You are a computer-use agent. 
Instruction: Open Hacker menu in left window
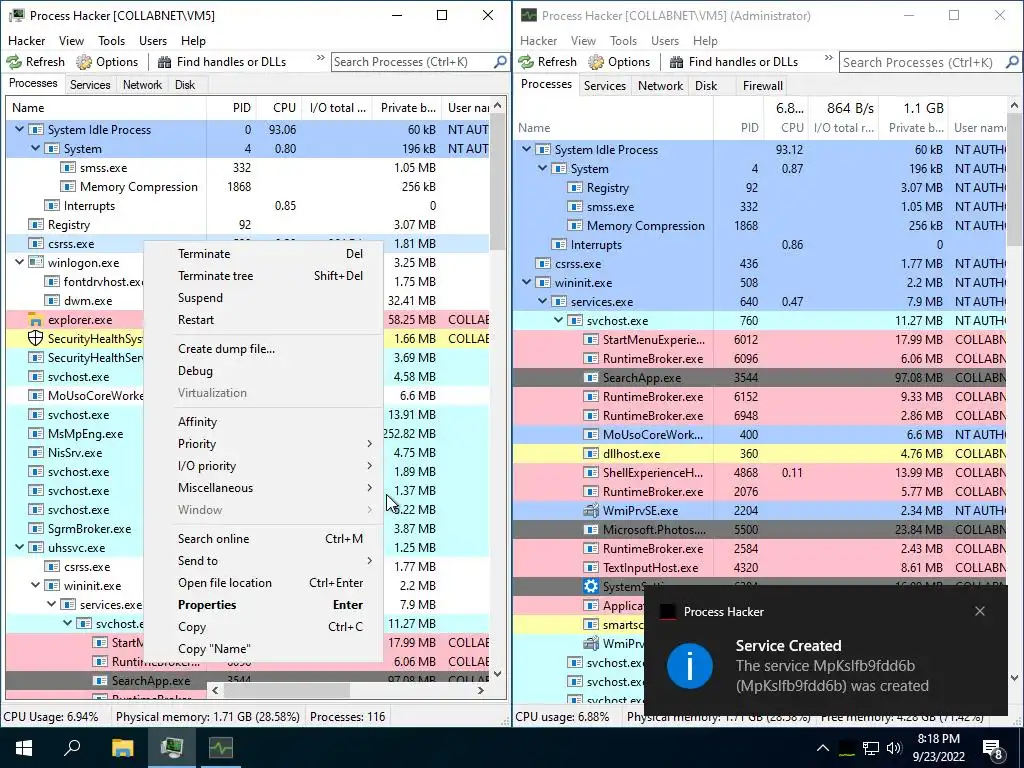(x=26, y=40)
